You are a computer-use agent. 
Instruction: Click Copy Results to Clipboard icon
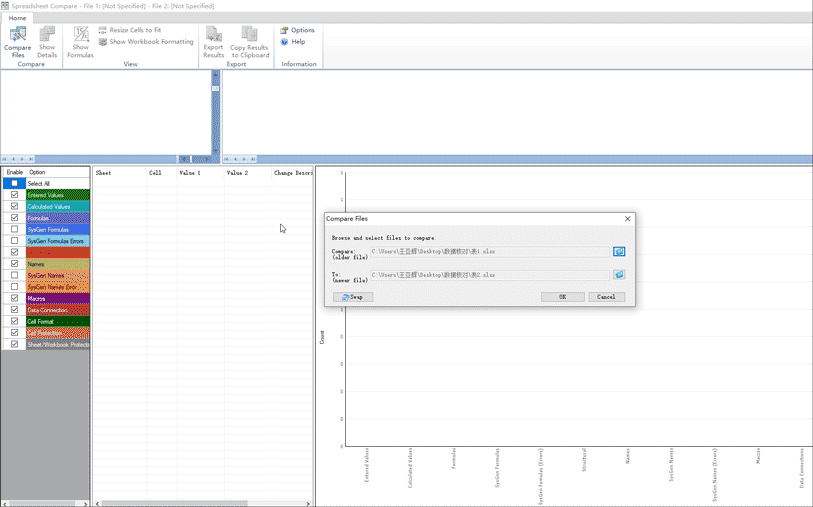[x=249, y=41]
